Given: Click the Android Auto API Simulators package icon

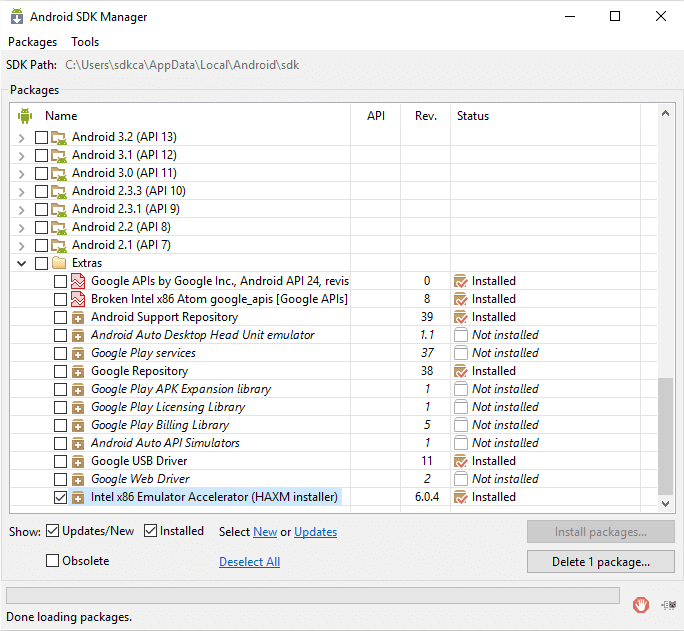Looking at the screenshot, I should pyautogui.click(x=78, y=443).
